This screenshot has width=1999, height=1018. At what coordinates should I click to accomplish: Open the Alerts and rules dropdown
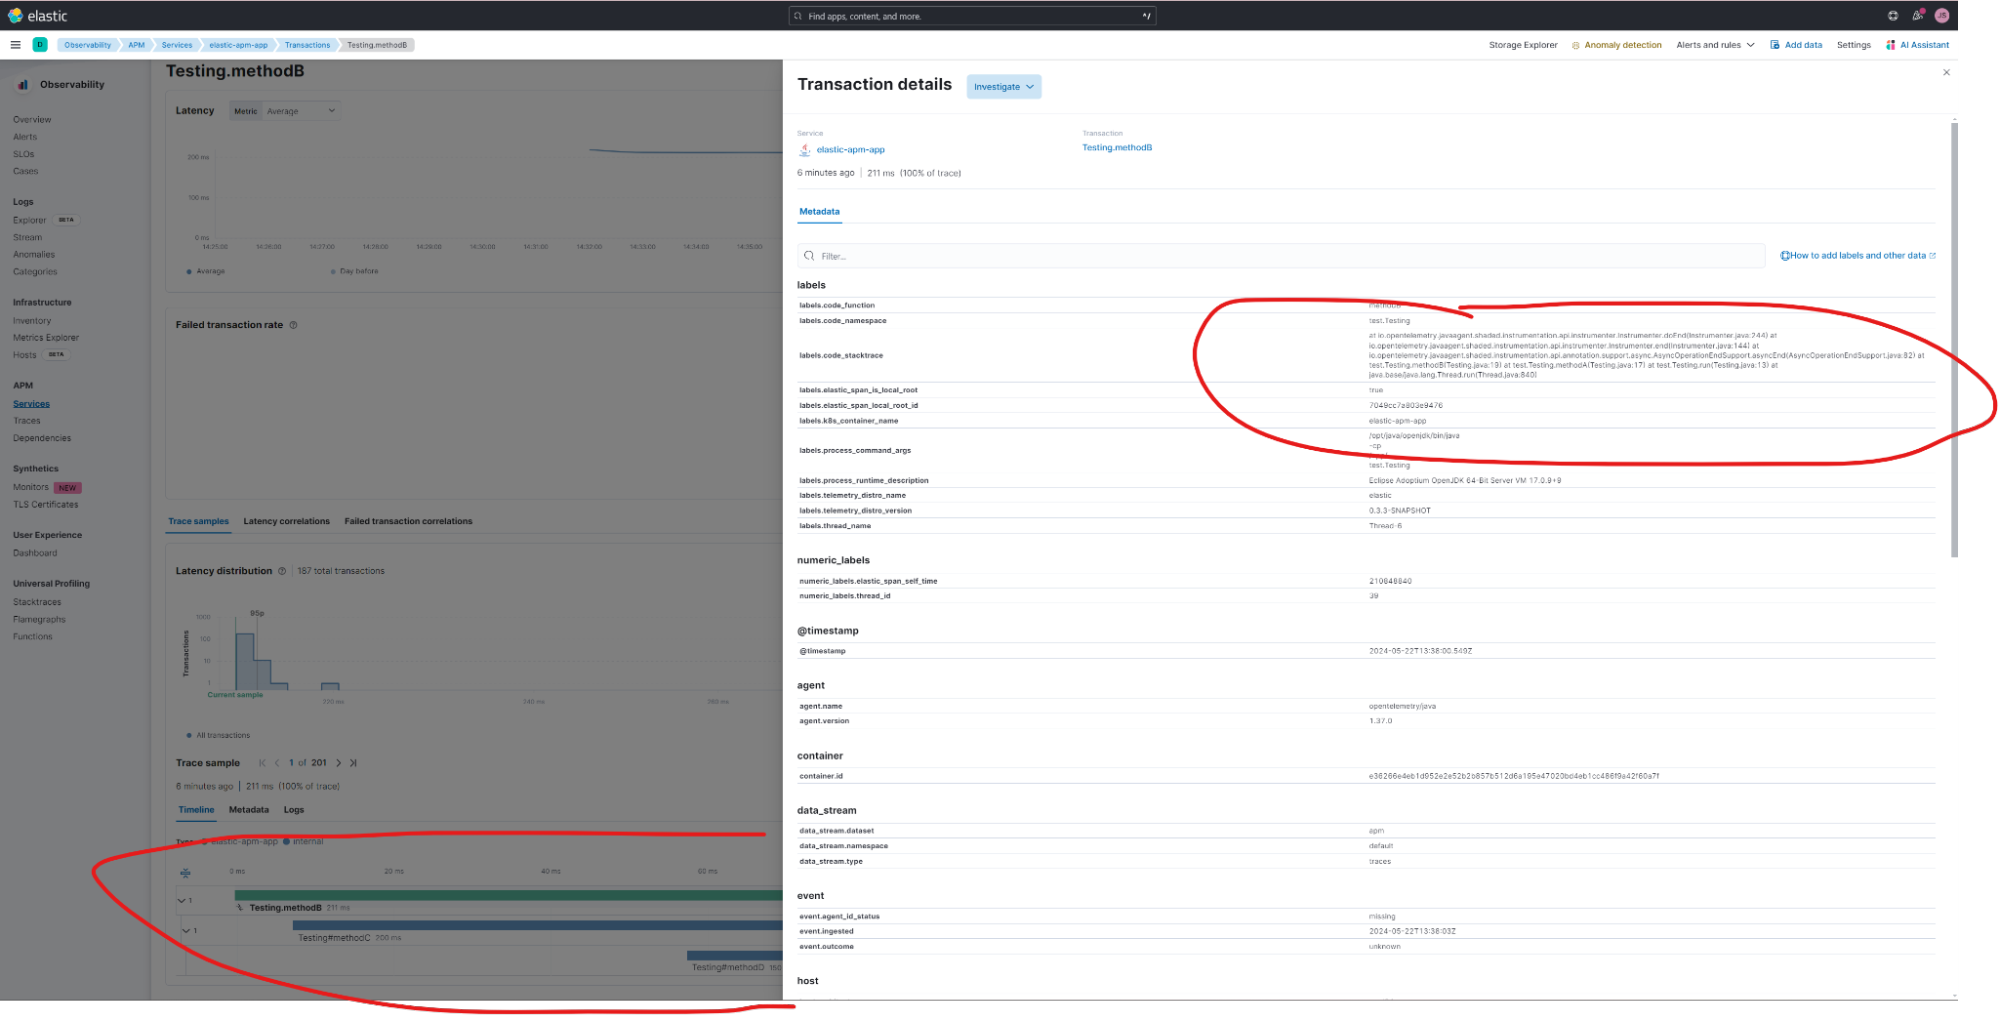point(1714,45)
